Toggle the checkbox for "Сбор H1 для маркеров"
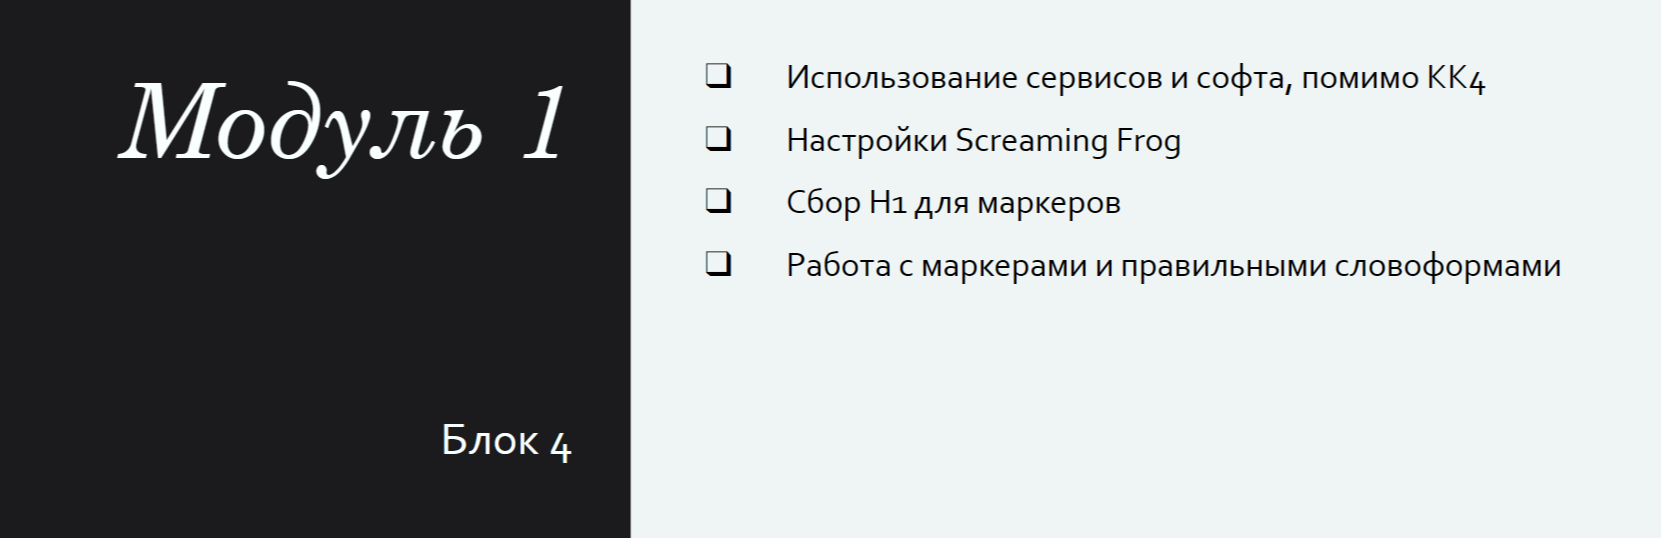This screenshot has height=538, width=1661. tap(718, 202)
